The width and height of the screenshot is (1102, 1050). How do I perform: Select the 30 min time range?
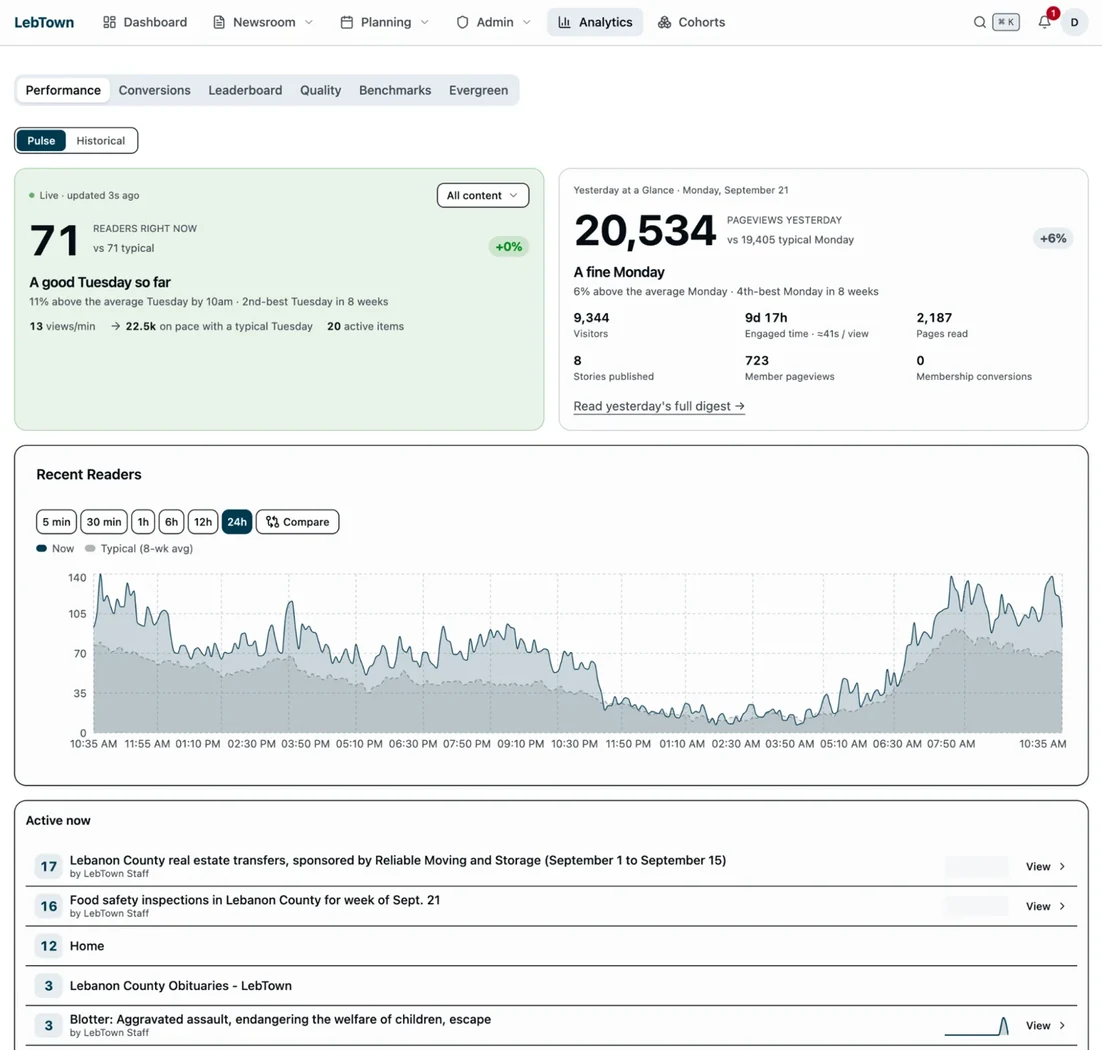pos(104,522)
